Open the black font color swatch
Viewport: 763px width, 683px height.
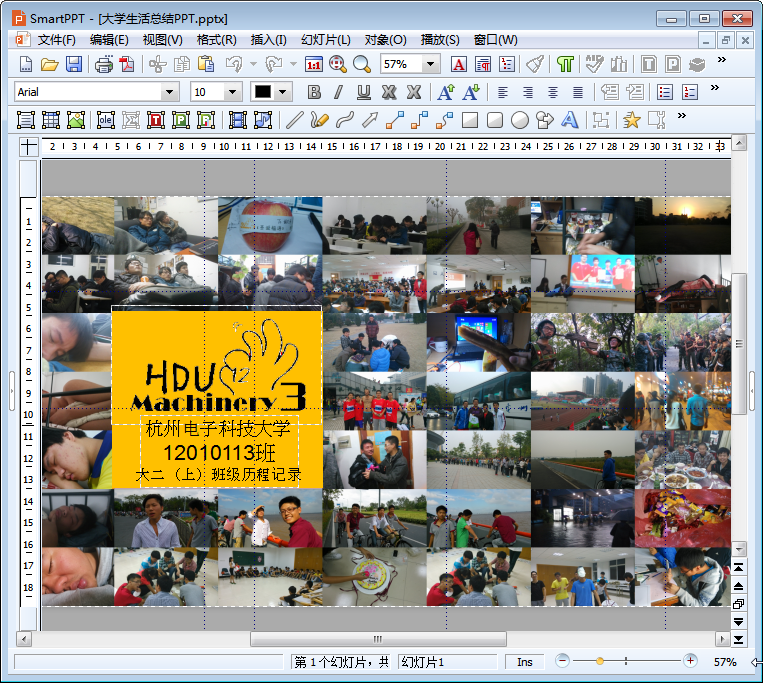[263, 92]
